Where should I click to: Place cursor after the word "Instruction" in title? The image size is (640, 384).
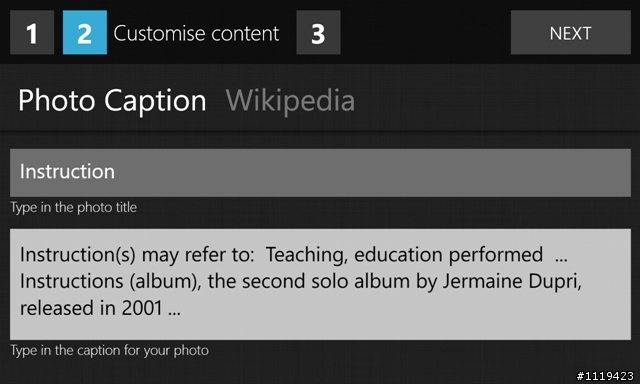point(116,172)
